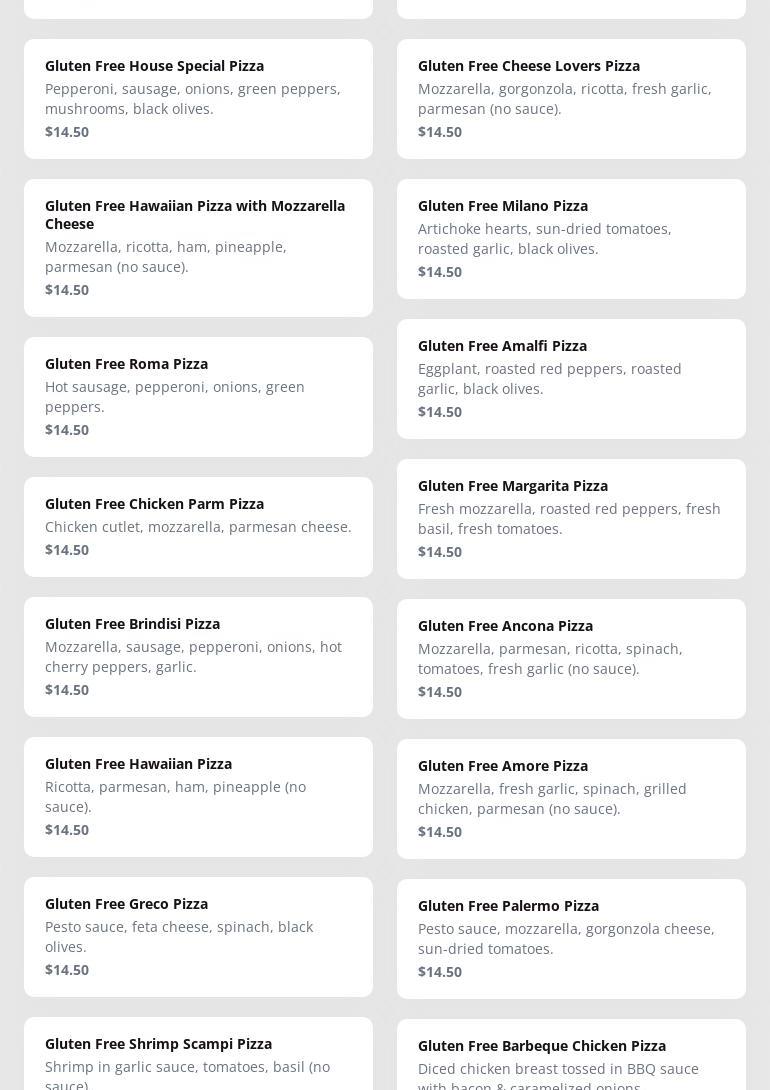Select the Gluten Free Palermo Pizza

coord(571,938)
